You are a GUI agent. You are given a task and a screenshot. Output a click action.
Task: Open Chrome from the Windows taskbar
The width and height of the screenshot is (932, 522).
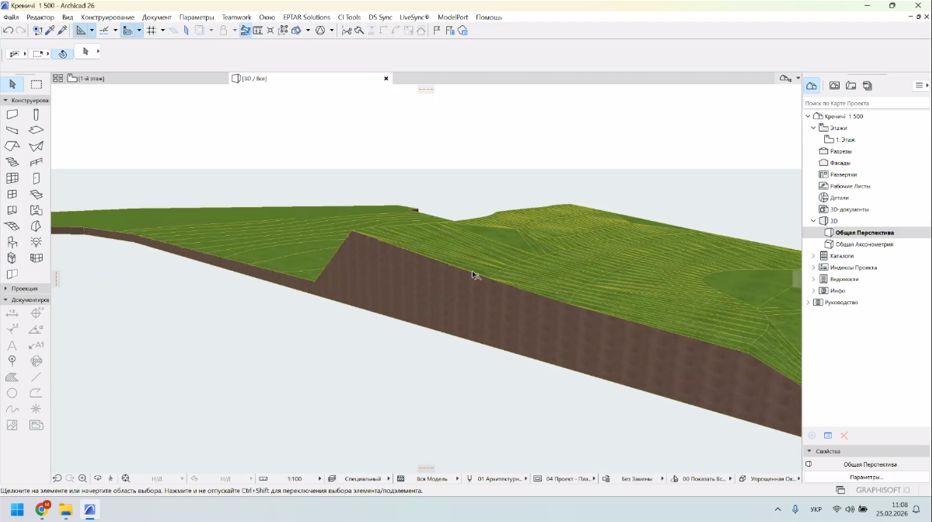click(x=41, y=510)
